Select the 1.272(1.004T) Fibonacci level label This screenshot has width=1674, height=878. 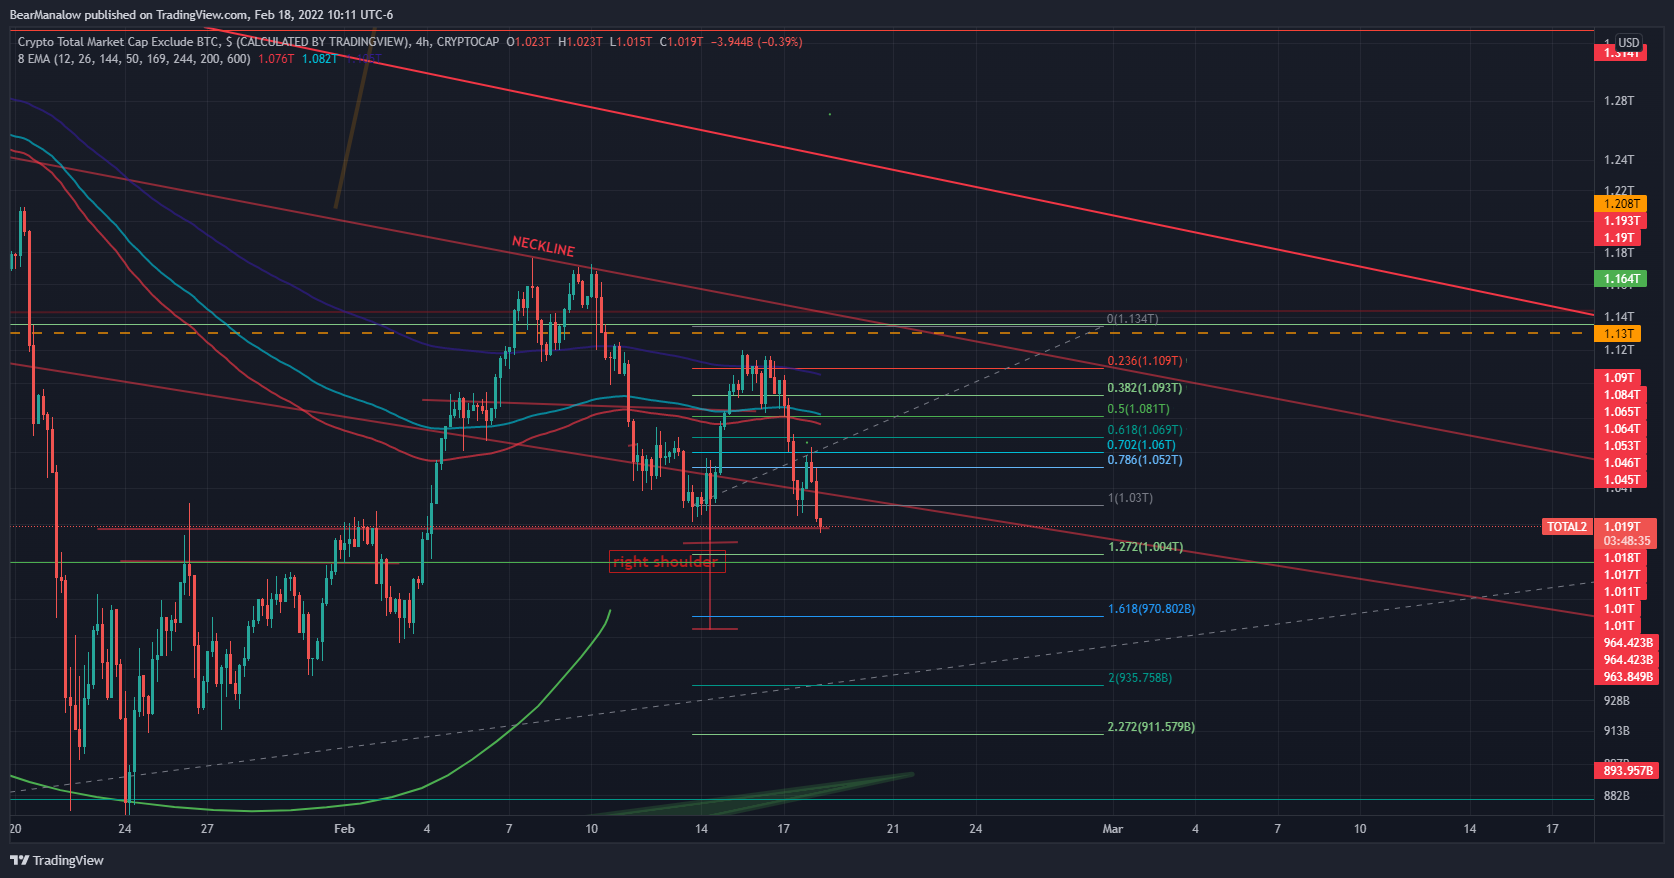(x=1145, y=547)
